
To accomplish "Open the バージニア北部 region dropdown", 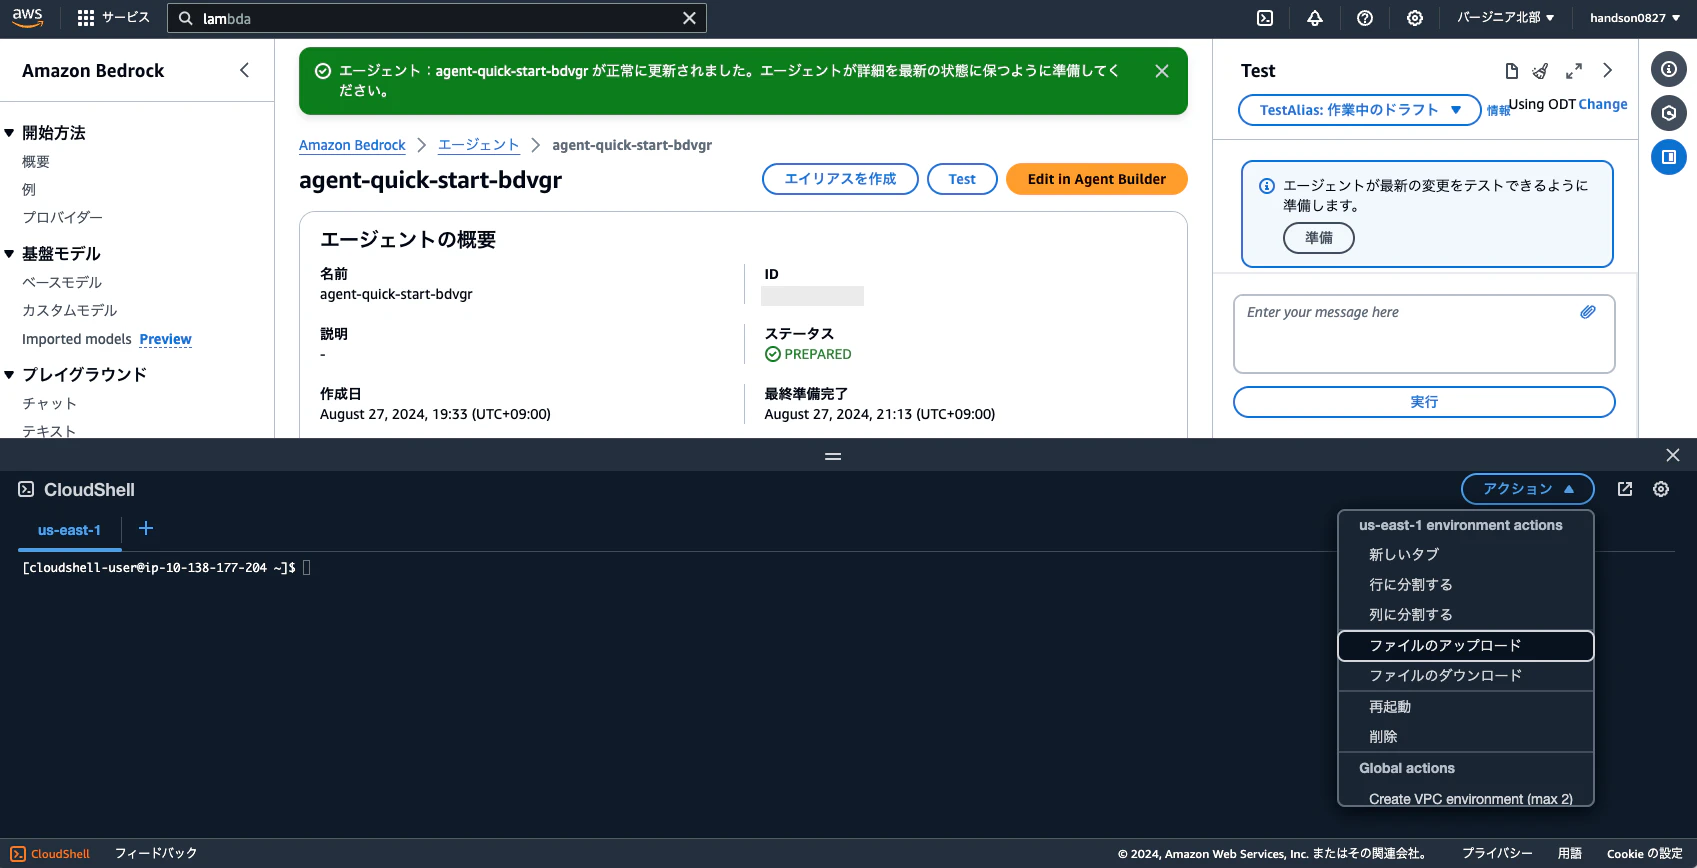I will pyautogui.click(x=1505, y=18).
